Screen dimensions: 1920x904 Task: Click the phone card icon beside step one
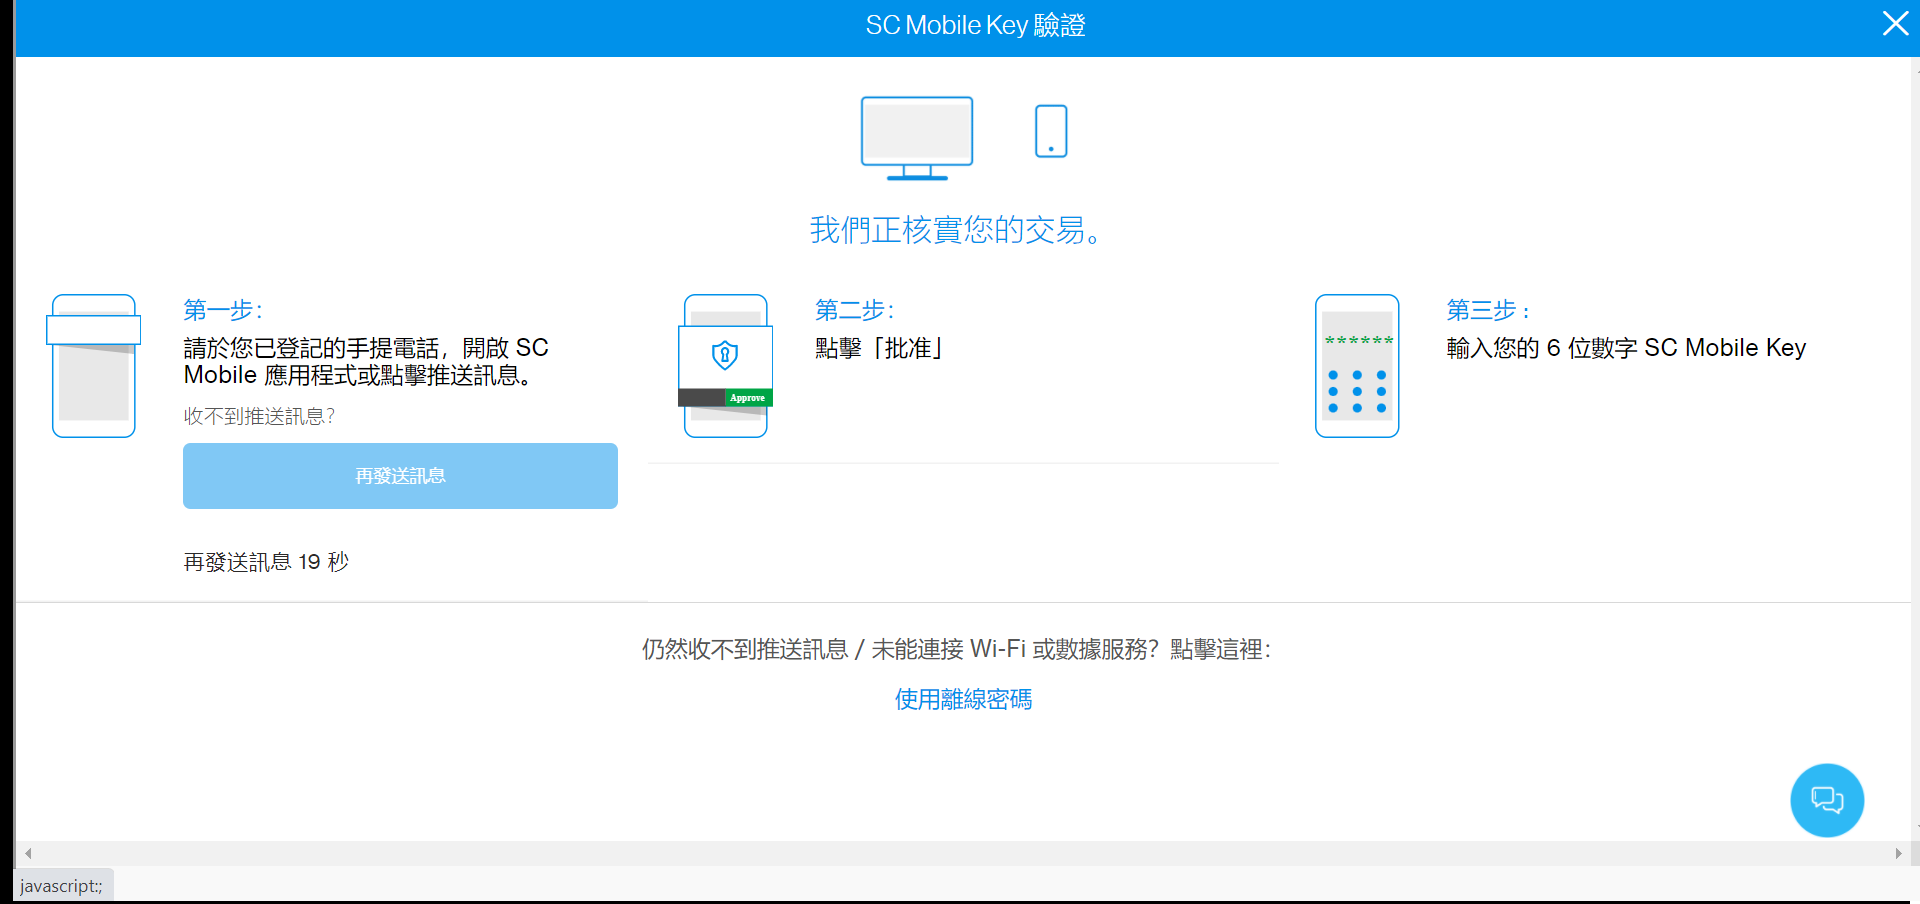click(93, 365)
